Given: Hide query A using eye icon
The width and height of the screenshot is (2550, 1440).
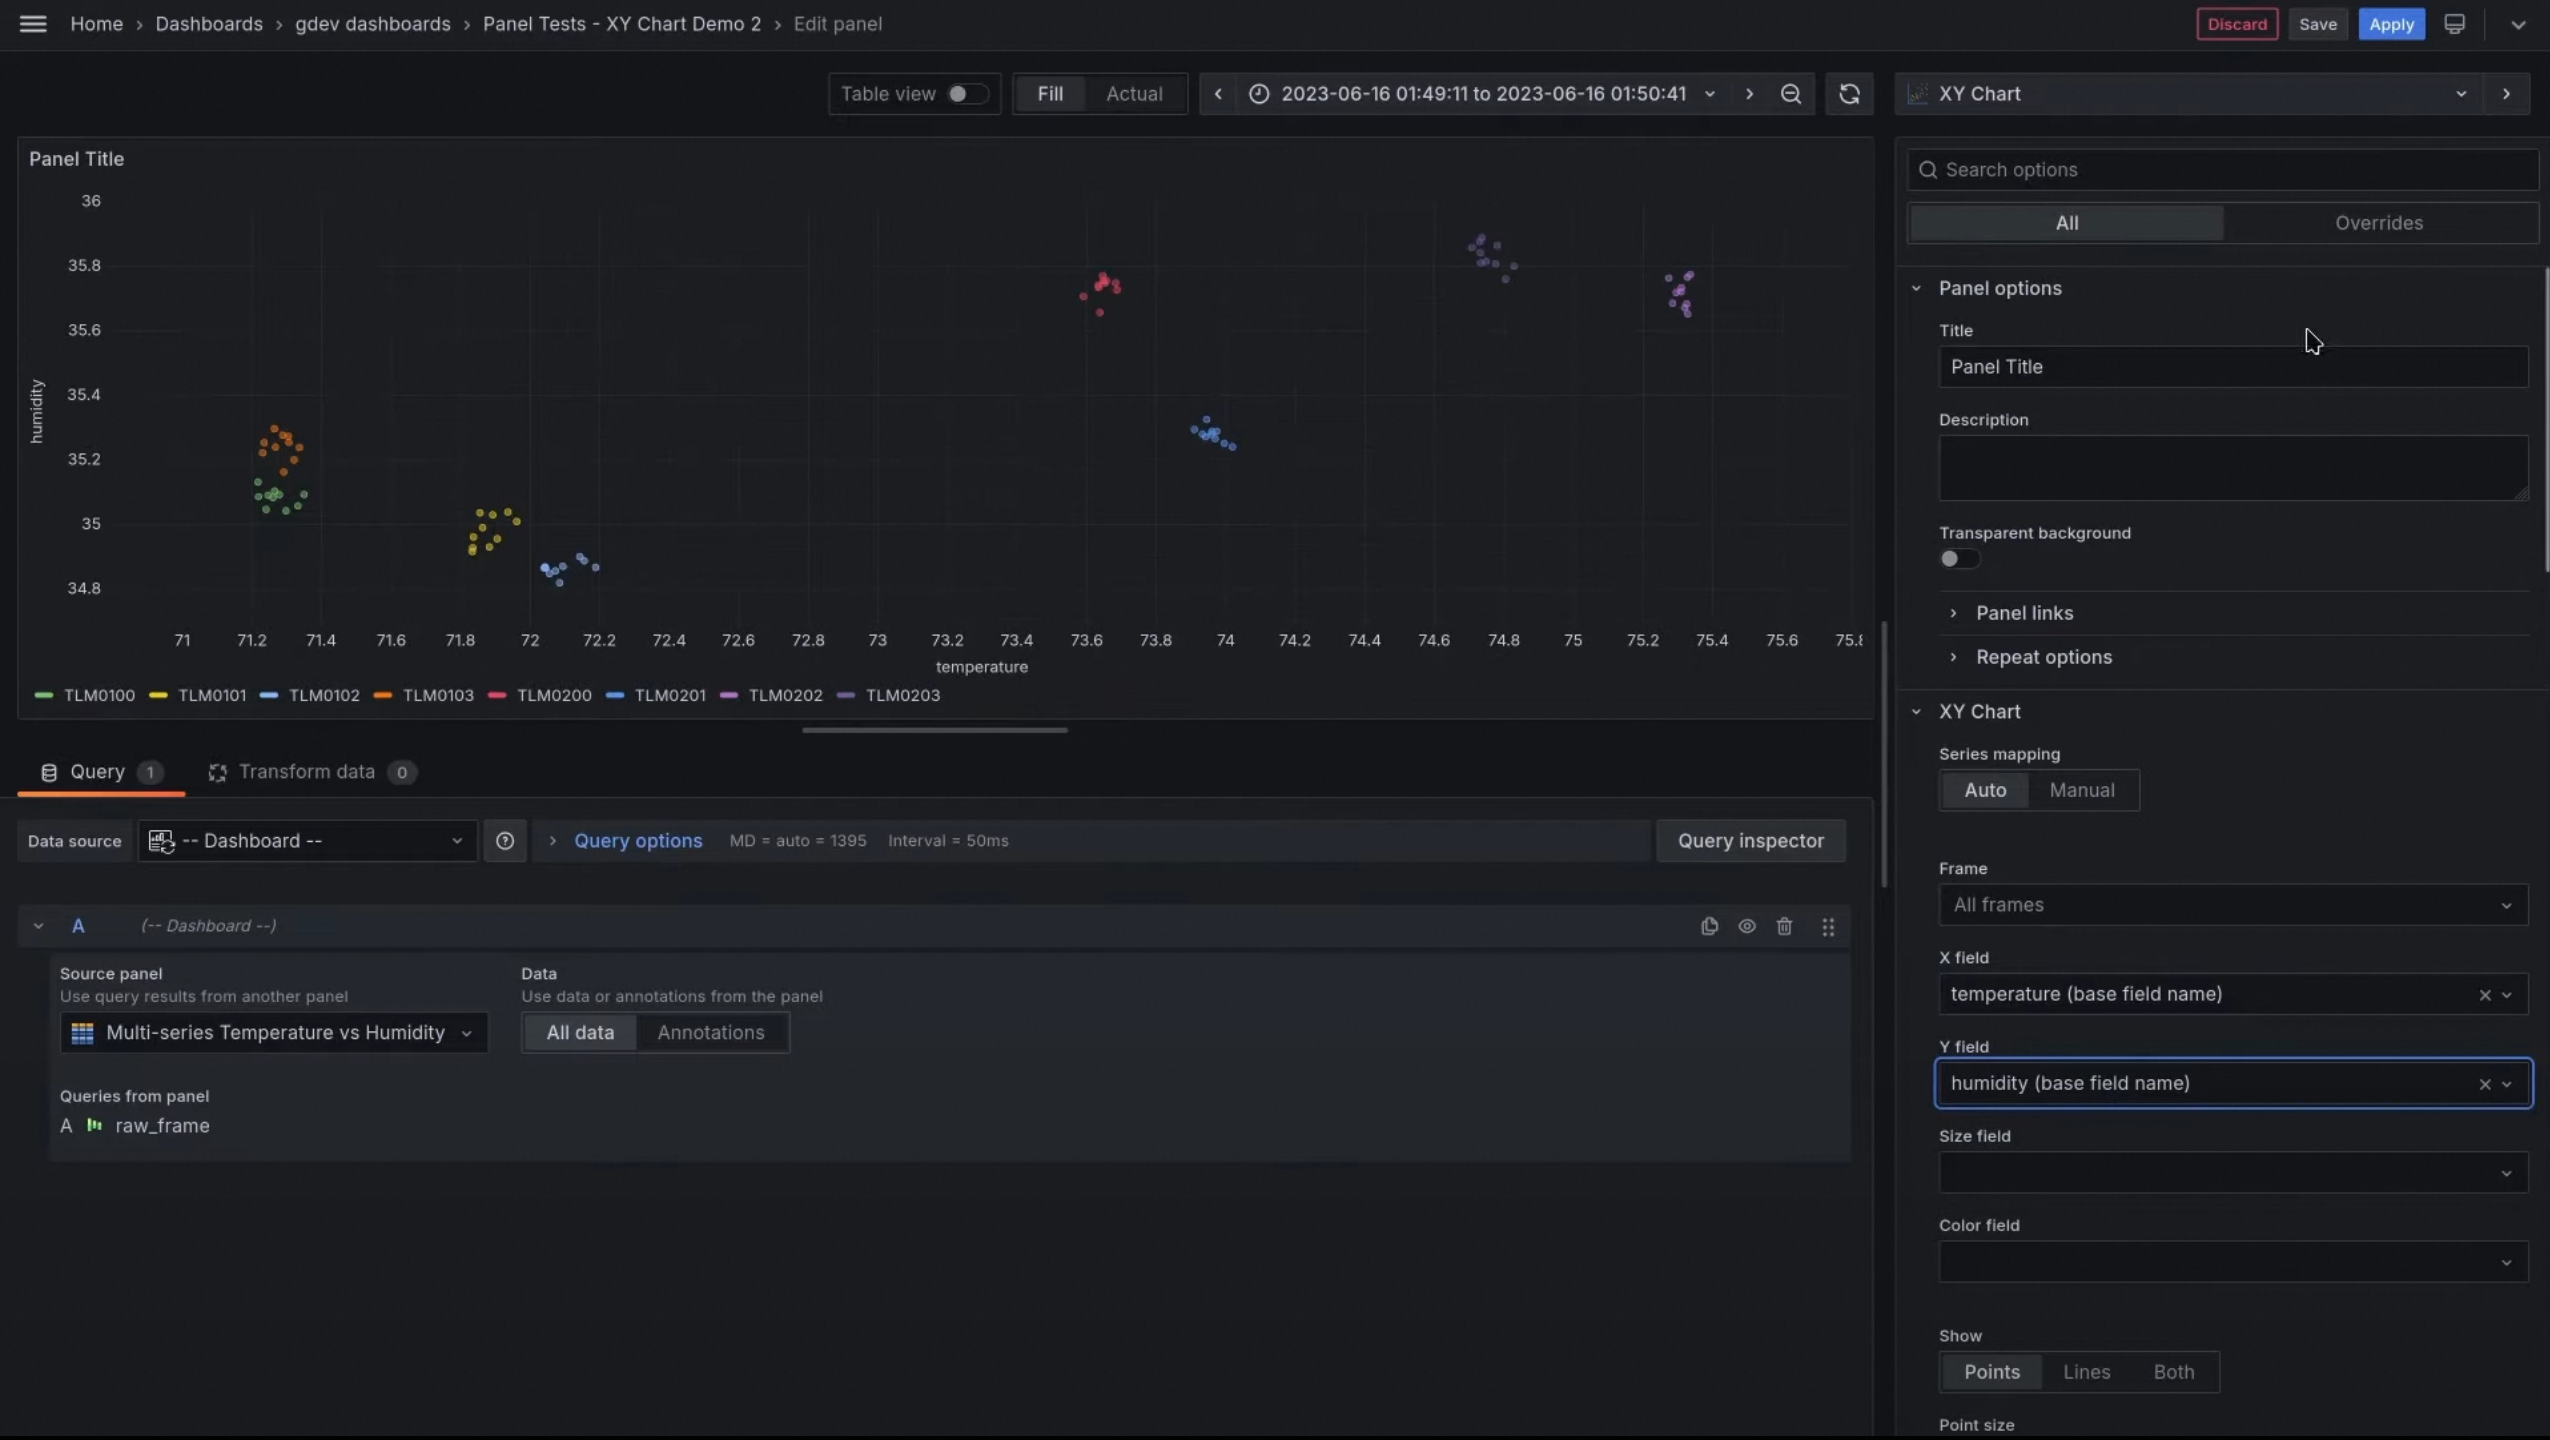Looking at the screenshot, I should point(1747,926).
